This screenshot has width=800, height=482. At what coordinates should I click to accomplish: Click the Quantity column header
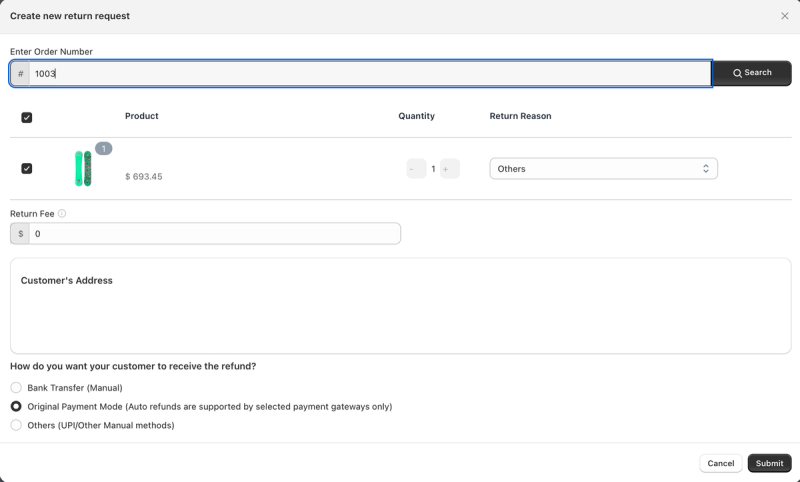416,116
